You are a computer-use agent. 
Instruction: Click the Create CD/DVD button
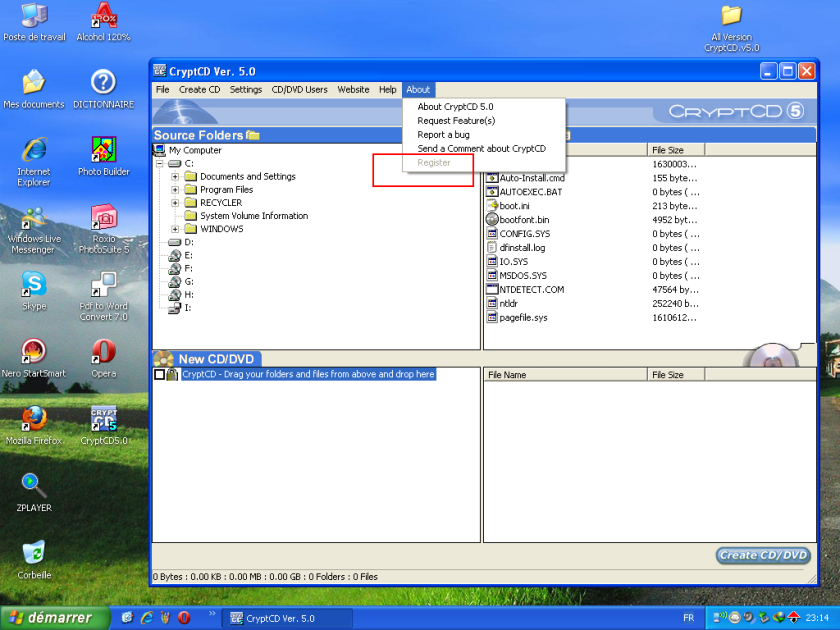tap(763, 556)
